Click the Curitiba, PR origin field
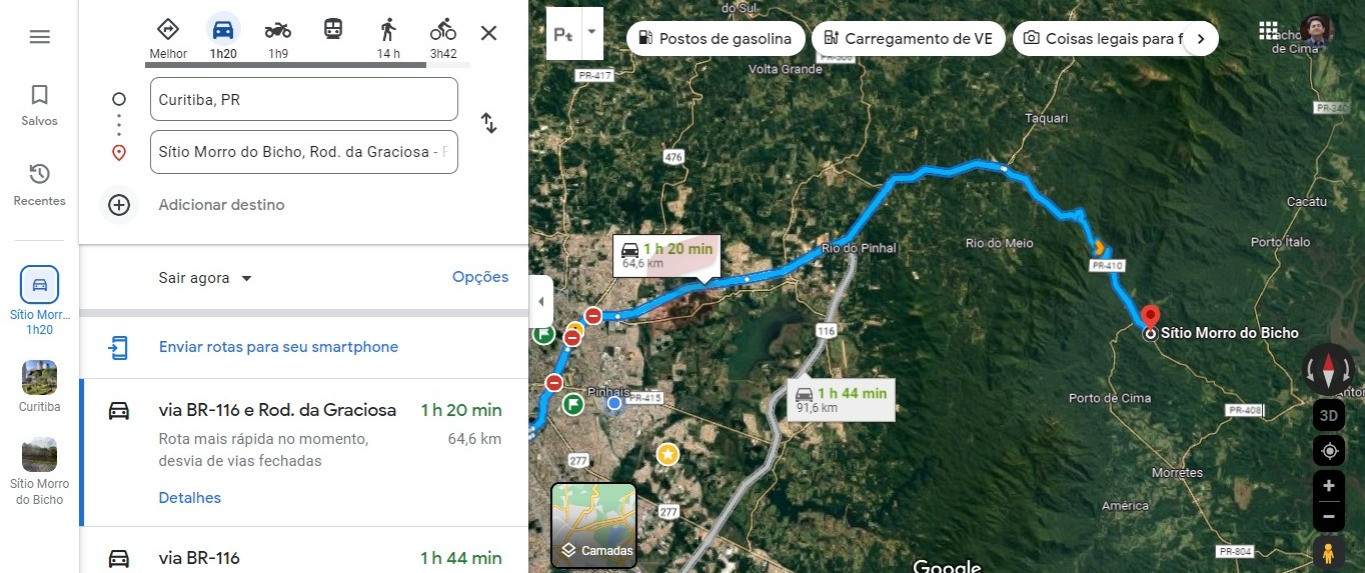The image size is (1365, 573). (304, 99)
